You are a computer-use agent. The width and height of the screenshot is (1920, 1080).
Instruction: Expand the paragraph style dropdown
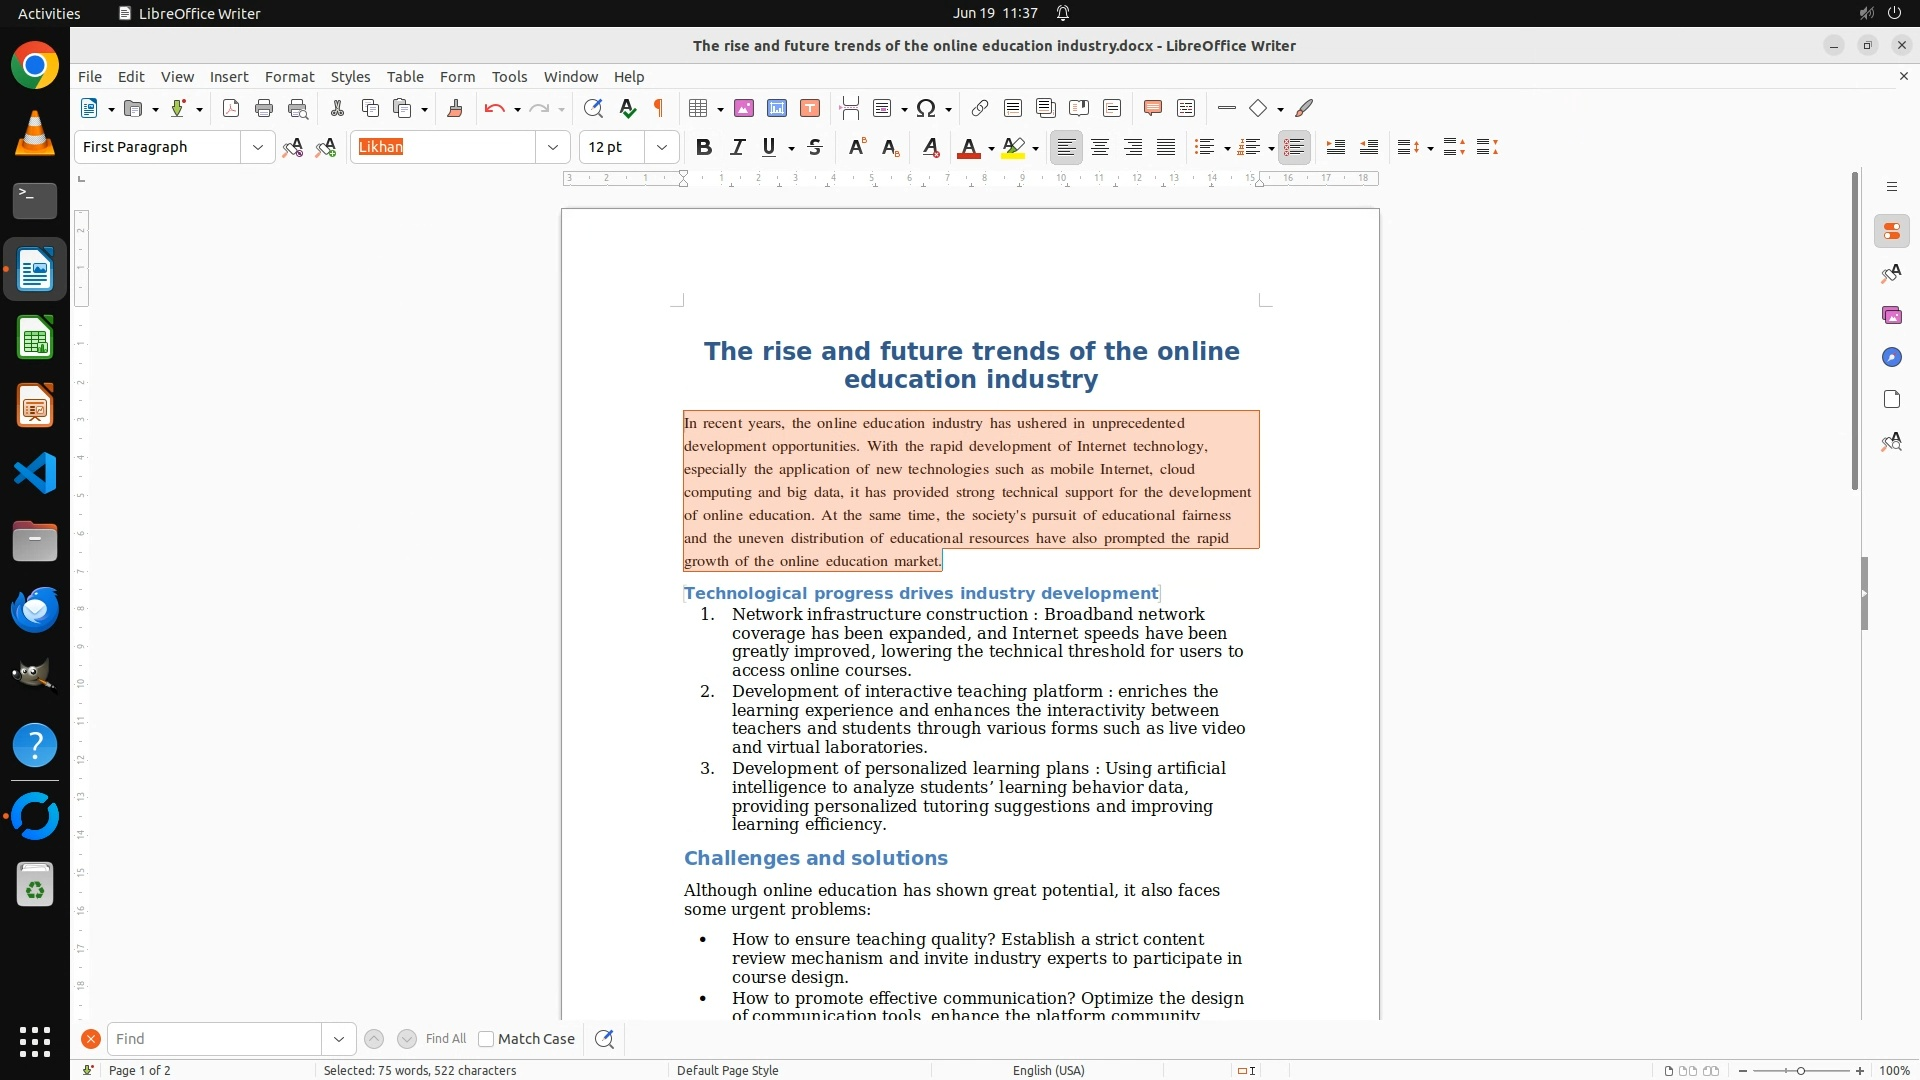(258, 148)
